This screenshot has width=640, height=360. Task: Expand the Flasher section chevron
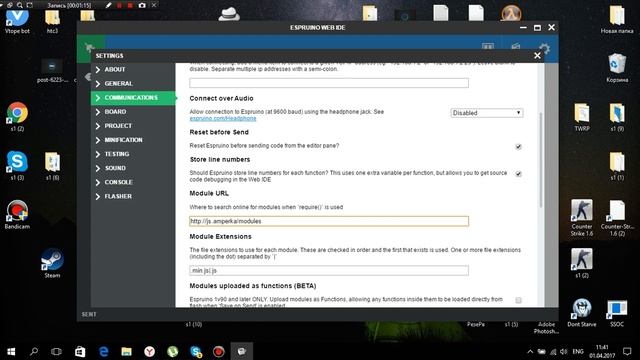click(x=98, y=196)
